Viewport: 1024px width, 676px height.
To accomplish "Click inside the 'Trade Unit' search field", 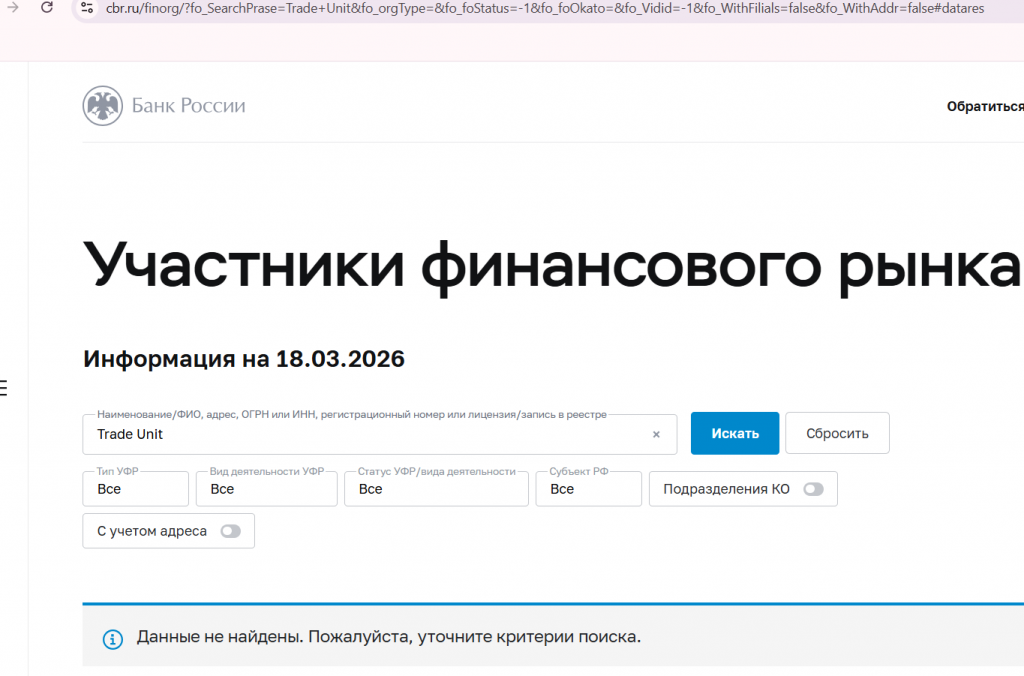I will (x=300, y=434).
